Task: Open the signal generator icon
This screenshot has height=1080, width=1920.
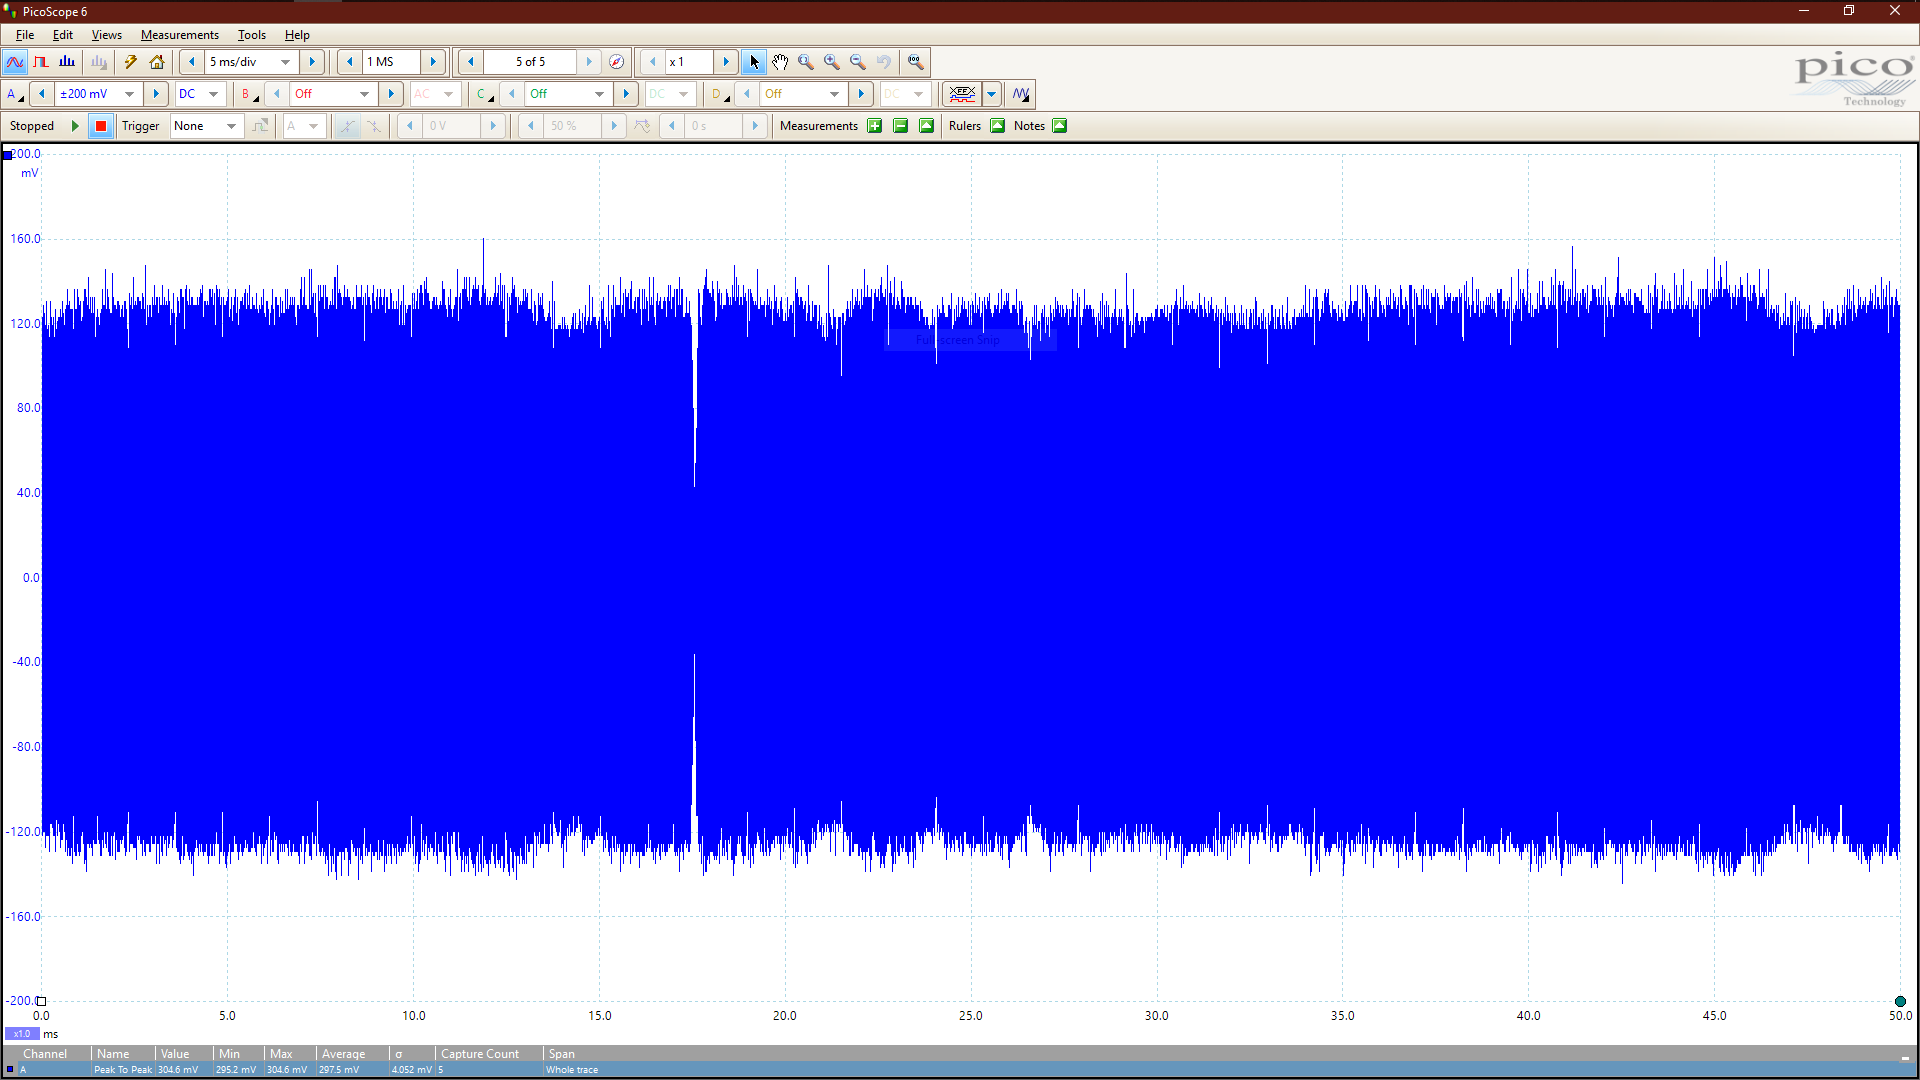Action: pyautogui.click(x=1020, y=94)
